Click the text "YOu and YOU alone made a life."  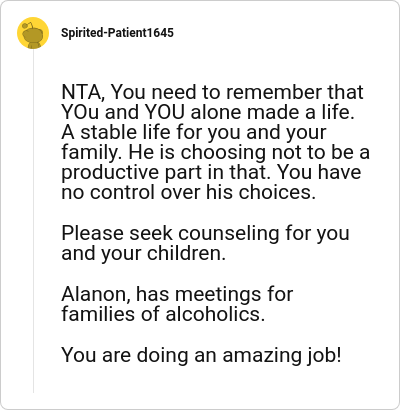(208, 112)
